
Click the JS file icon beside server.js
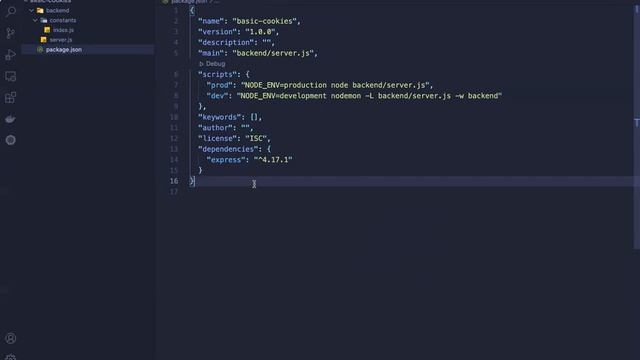(x=44, y=40)
